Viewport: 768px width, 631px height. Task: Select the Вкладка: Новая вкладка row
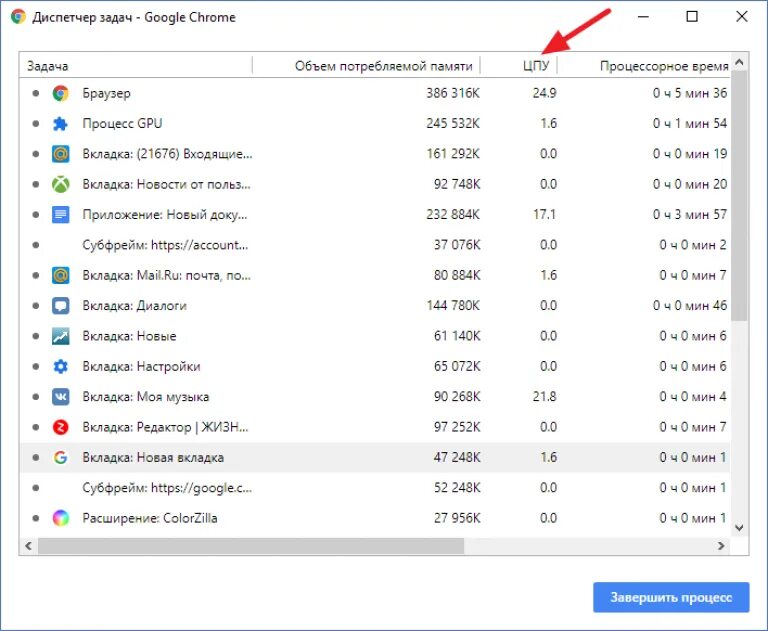pyautogui.click(x=375, y=458)
